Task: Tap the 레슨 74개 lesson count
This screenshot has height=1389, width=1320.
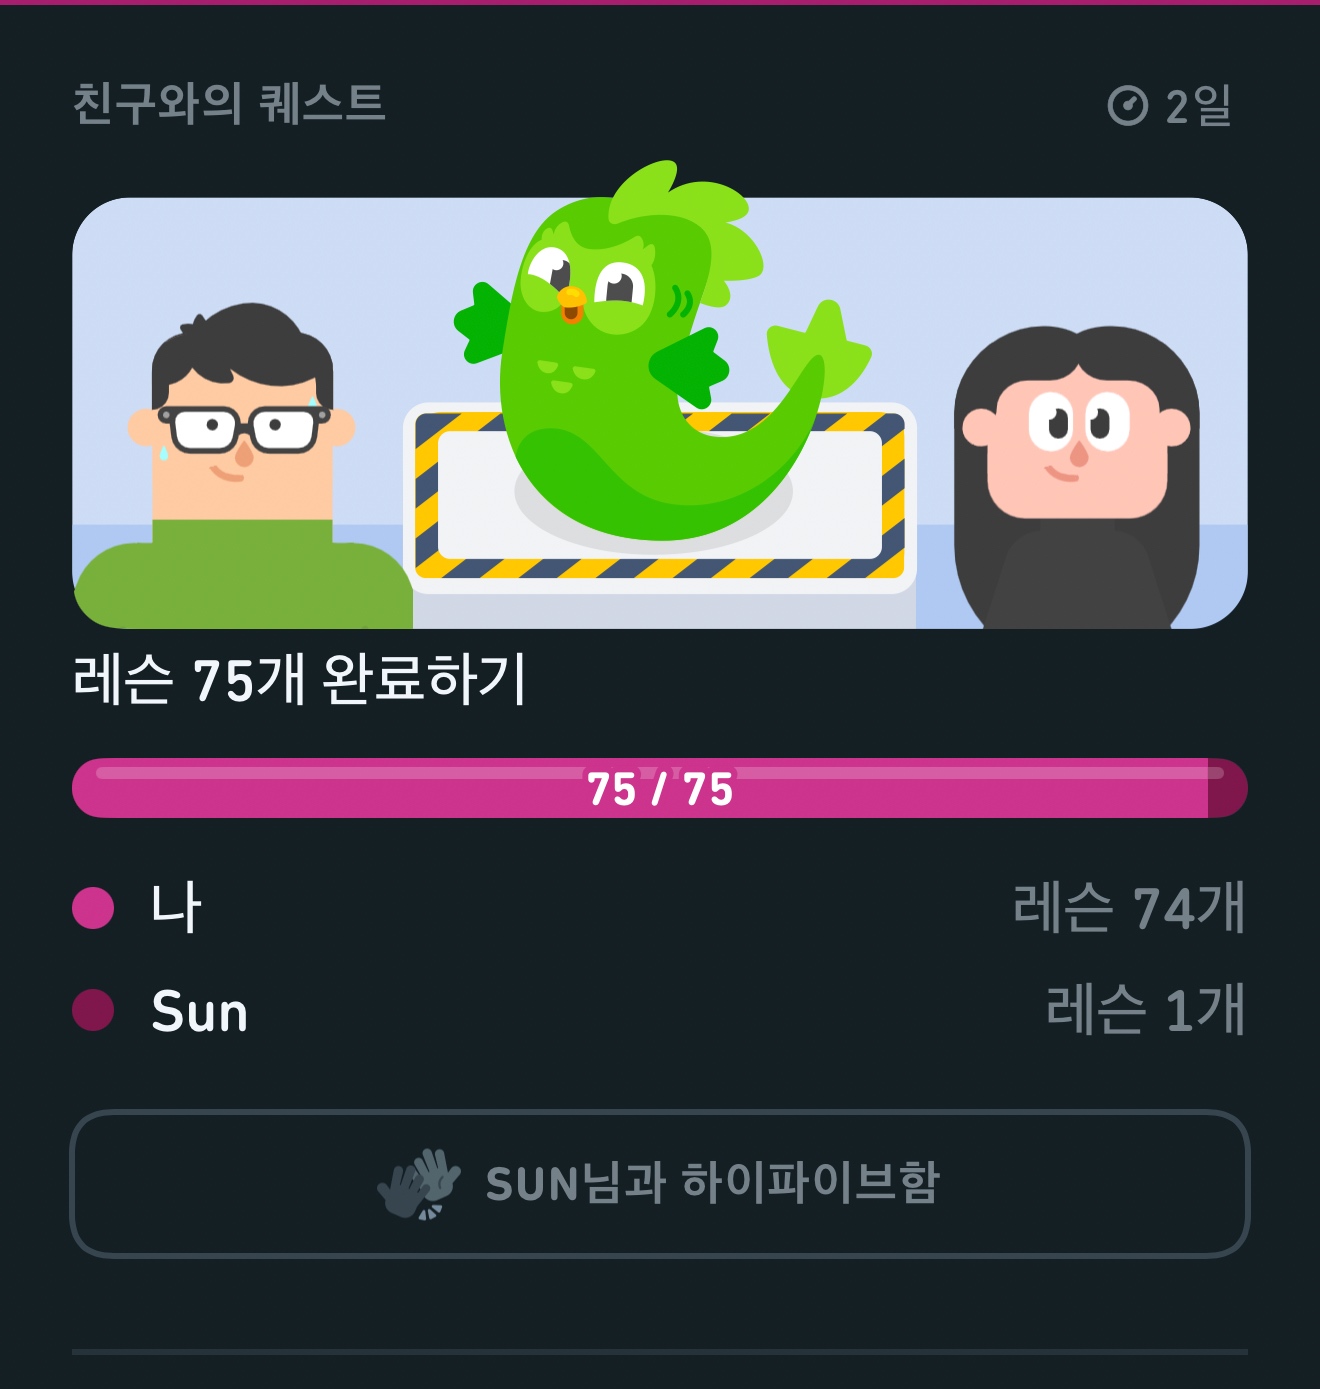Action: click(x=1129, y=908)
